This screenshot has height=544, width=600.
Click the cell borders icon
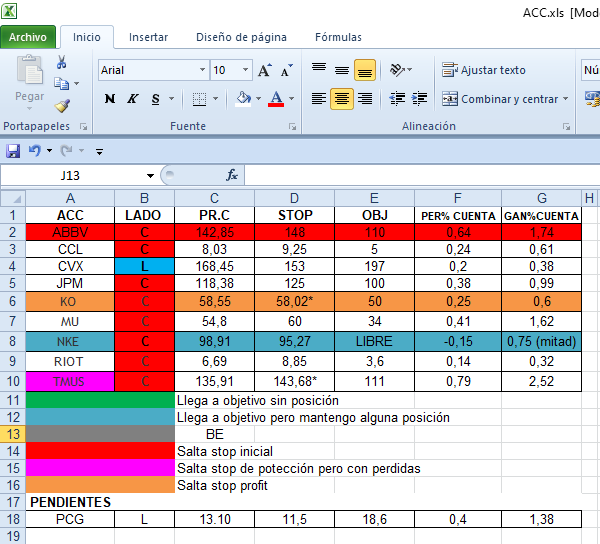(x=199, y=99)
